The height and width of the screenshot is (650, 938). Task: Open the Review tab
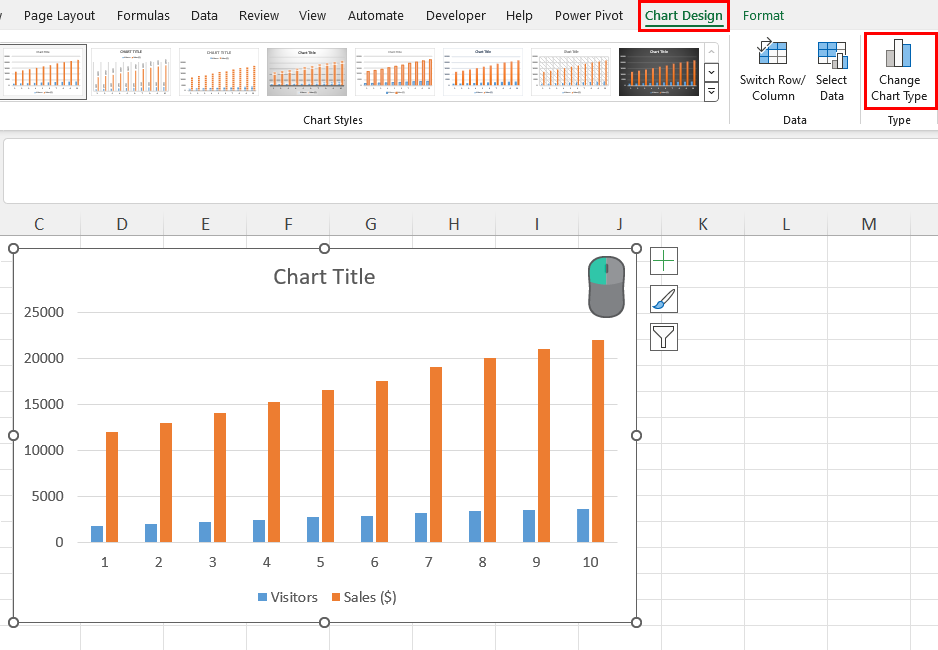(x=258, y=16)
